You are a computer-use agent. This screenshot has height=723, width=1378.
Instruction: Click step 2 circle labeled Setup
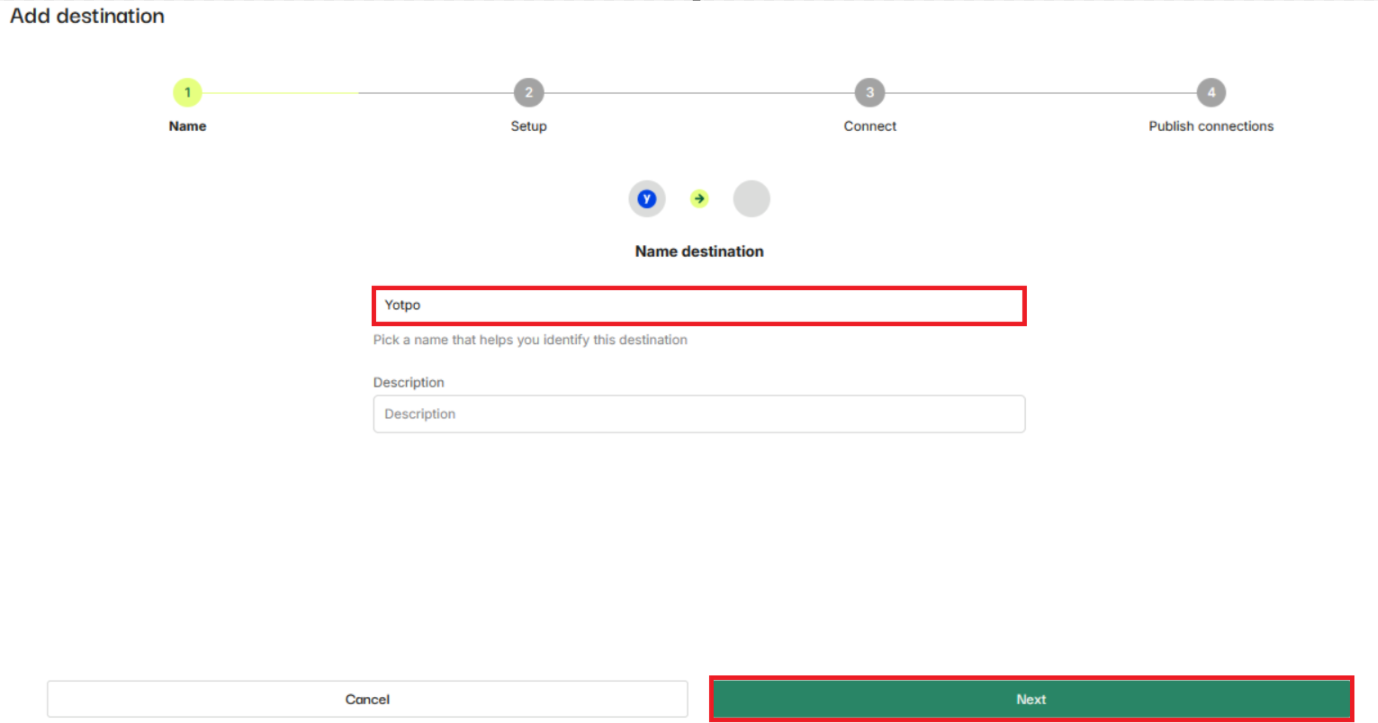[x=528, y=91]
